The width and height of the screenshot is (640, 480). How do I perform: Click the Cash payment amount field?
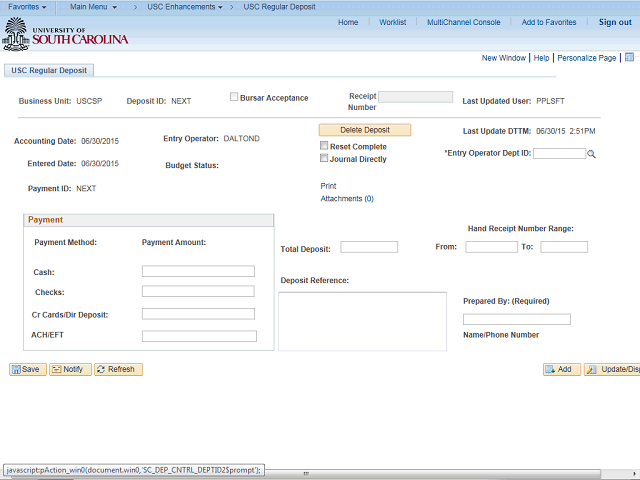[x=198, y=271]
